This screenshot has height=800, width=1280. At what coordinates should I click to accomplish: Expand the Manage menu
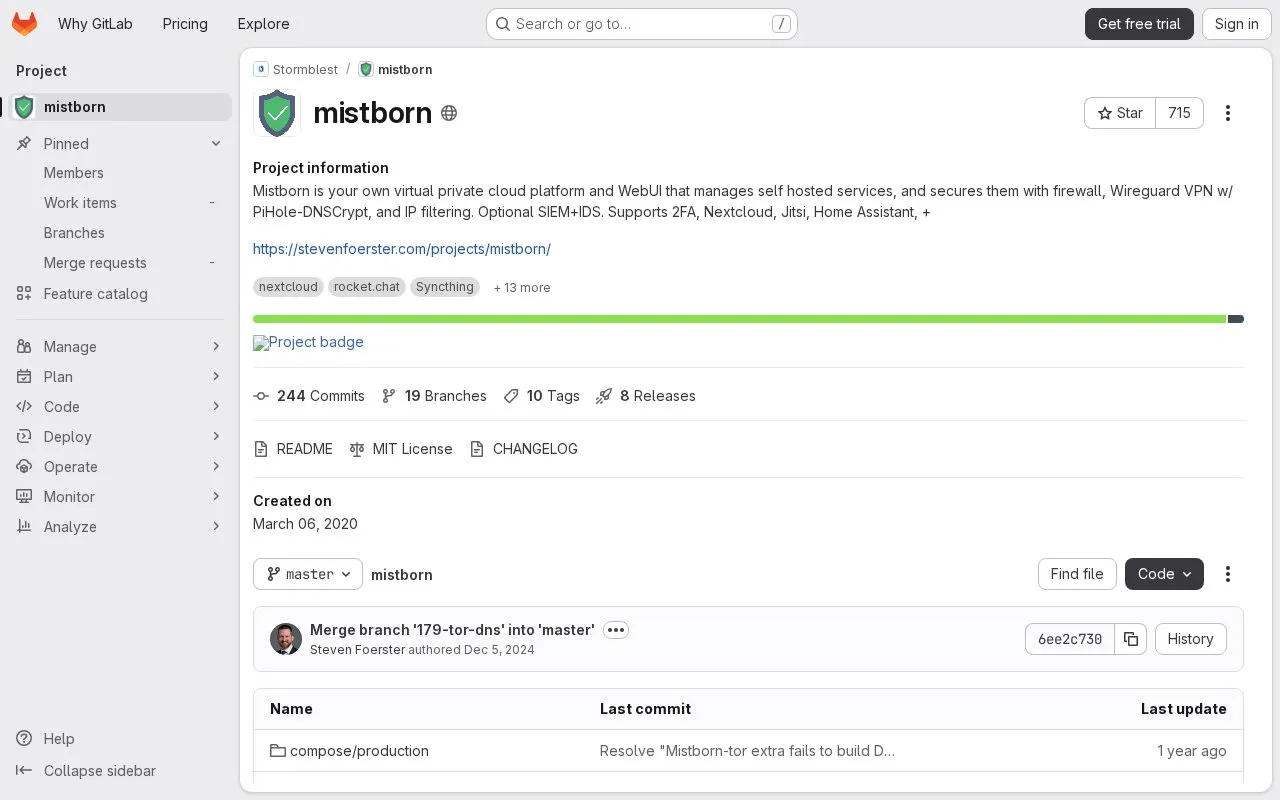pos(120,347)
